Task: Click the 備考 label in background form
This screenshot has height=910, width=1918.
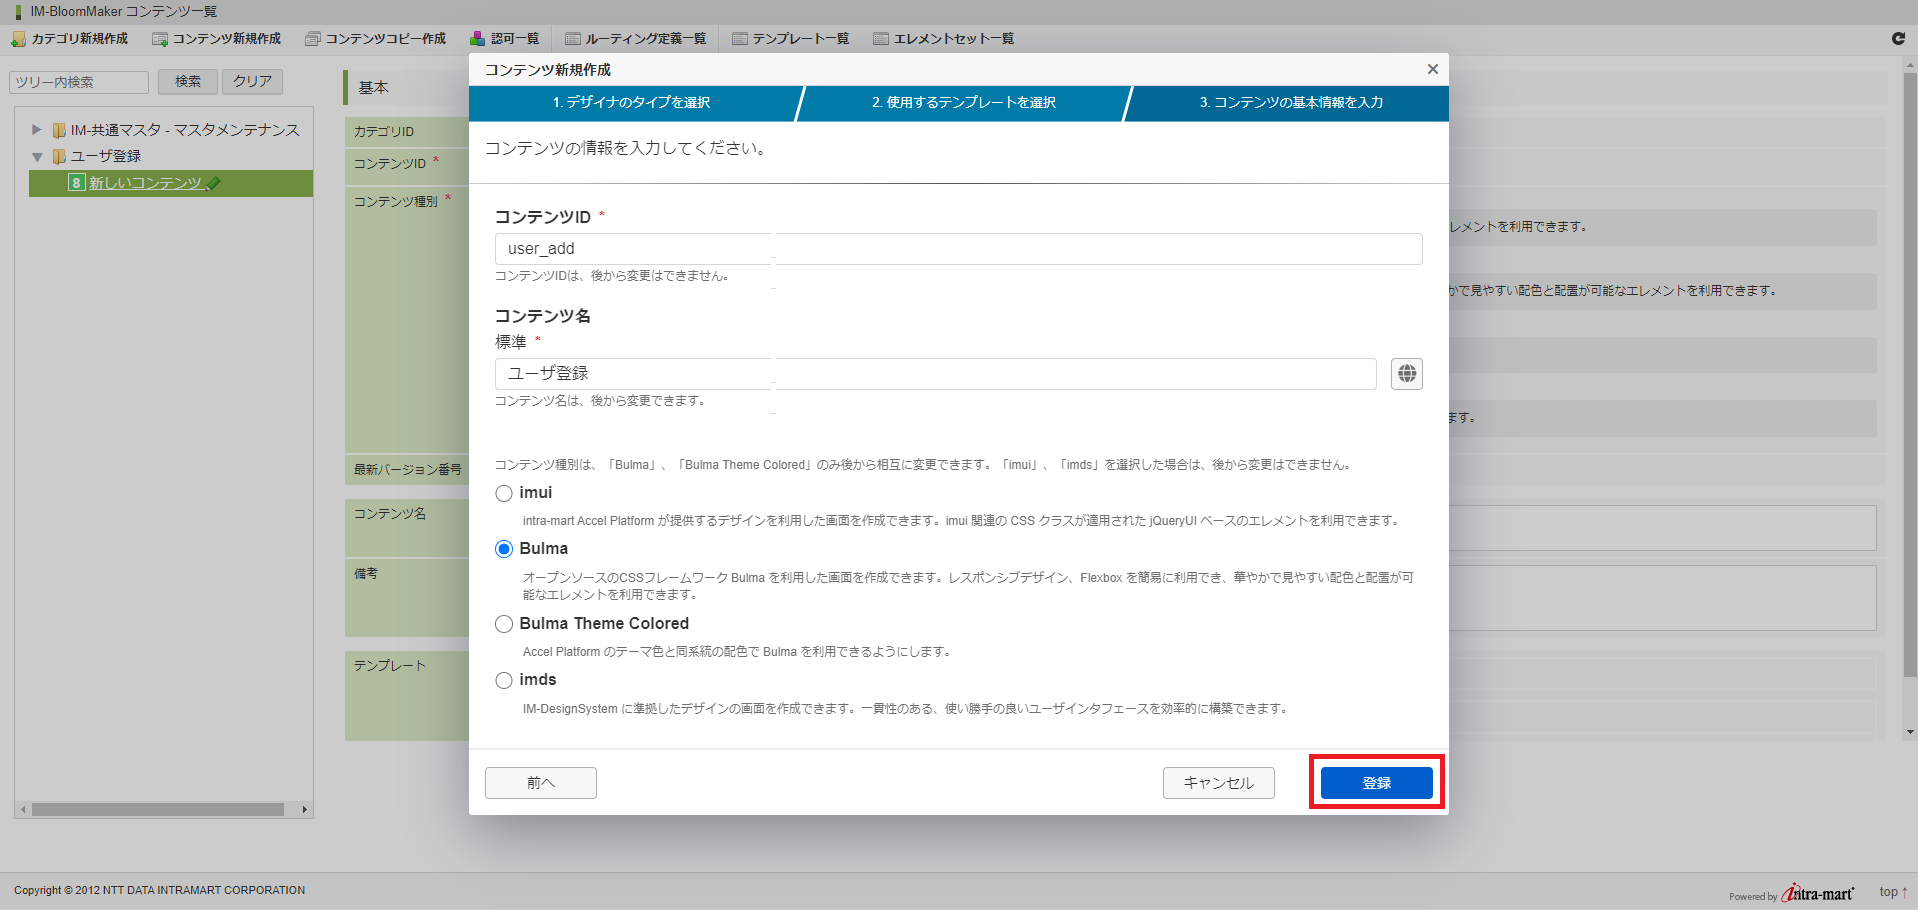Action: (366, 574)
